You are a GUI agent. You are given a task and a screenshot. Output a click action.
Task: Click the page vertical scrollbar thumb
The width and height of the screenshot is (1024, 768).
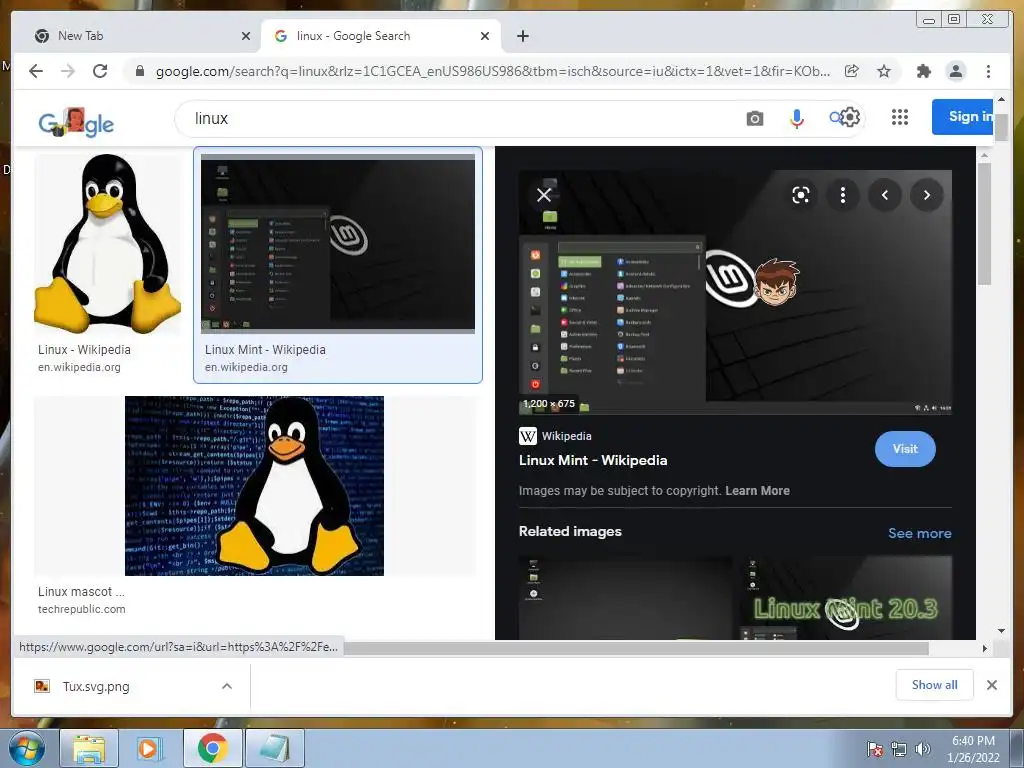(x=1001, y=126)
